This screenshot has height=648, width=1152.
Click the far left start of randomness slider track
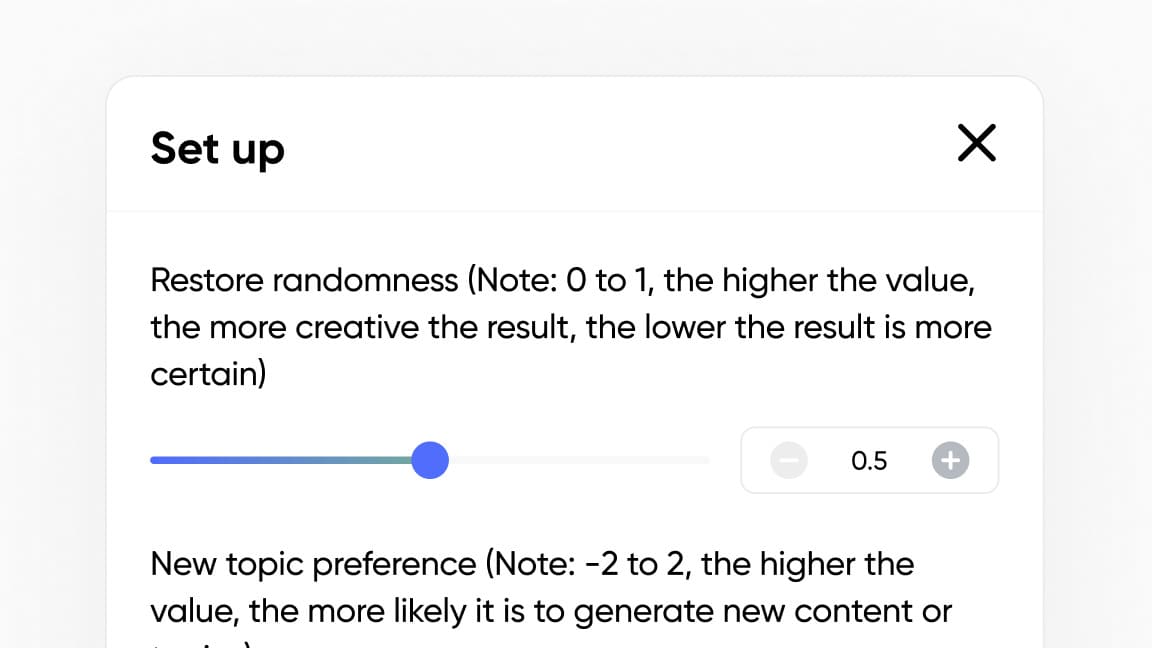tap(154, 461)
